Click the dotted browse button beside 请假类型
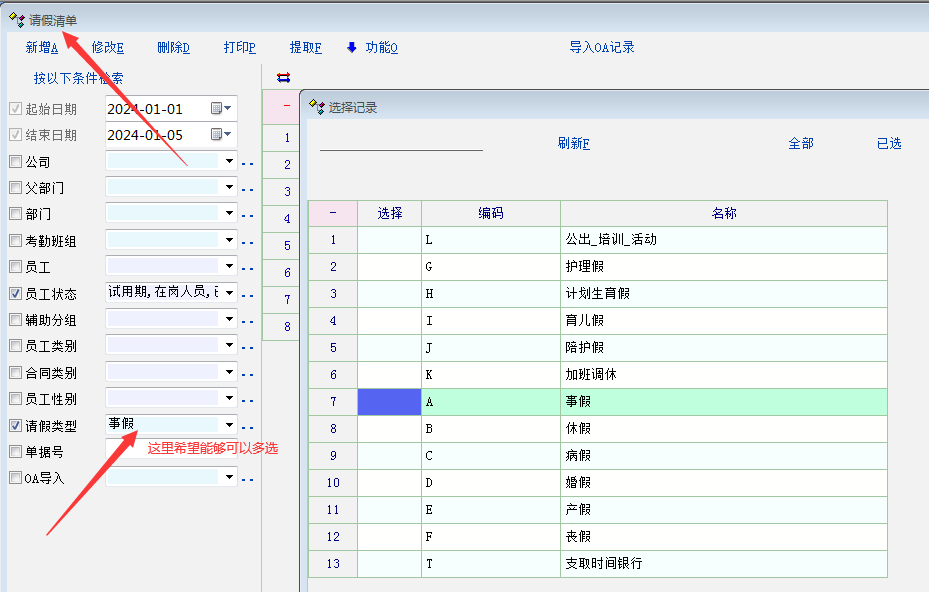The image size is (929, 592). pos(248,427)
